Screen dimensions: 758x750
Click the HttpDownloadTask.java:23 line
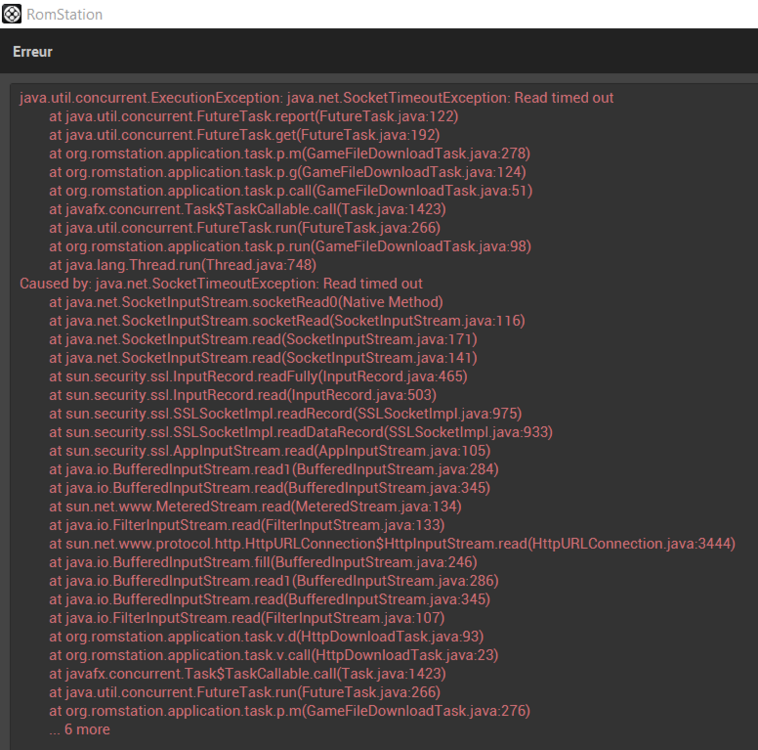274,655
